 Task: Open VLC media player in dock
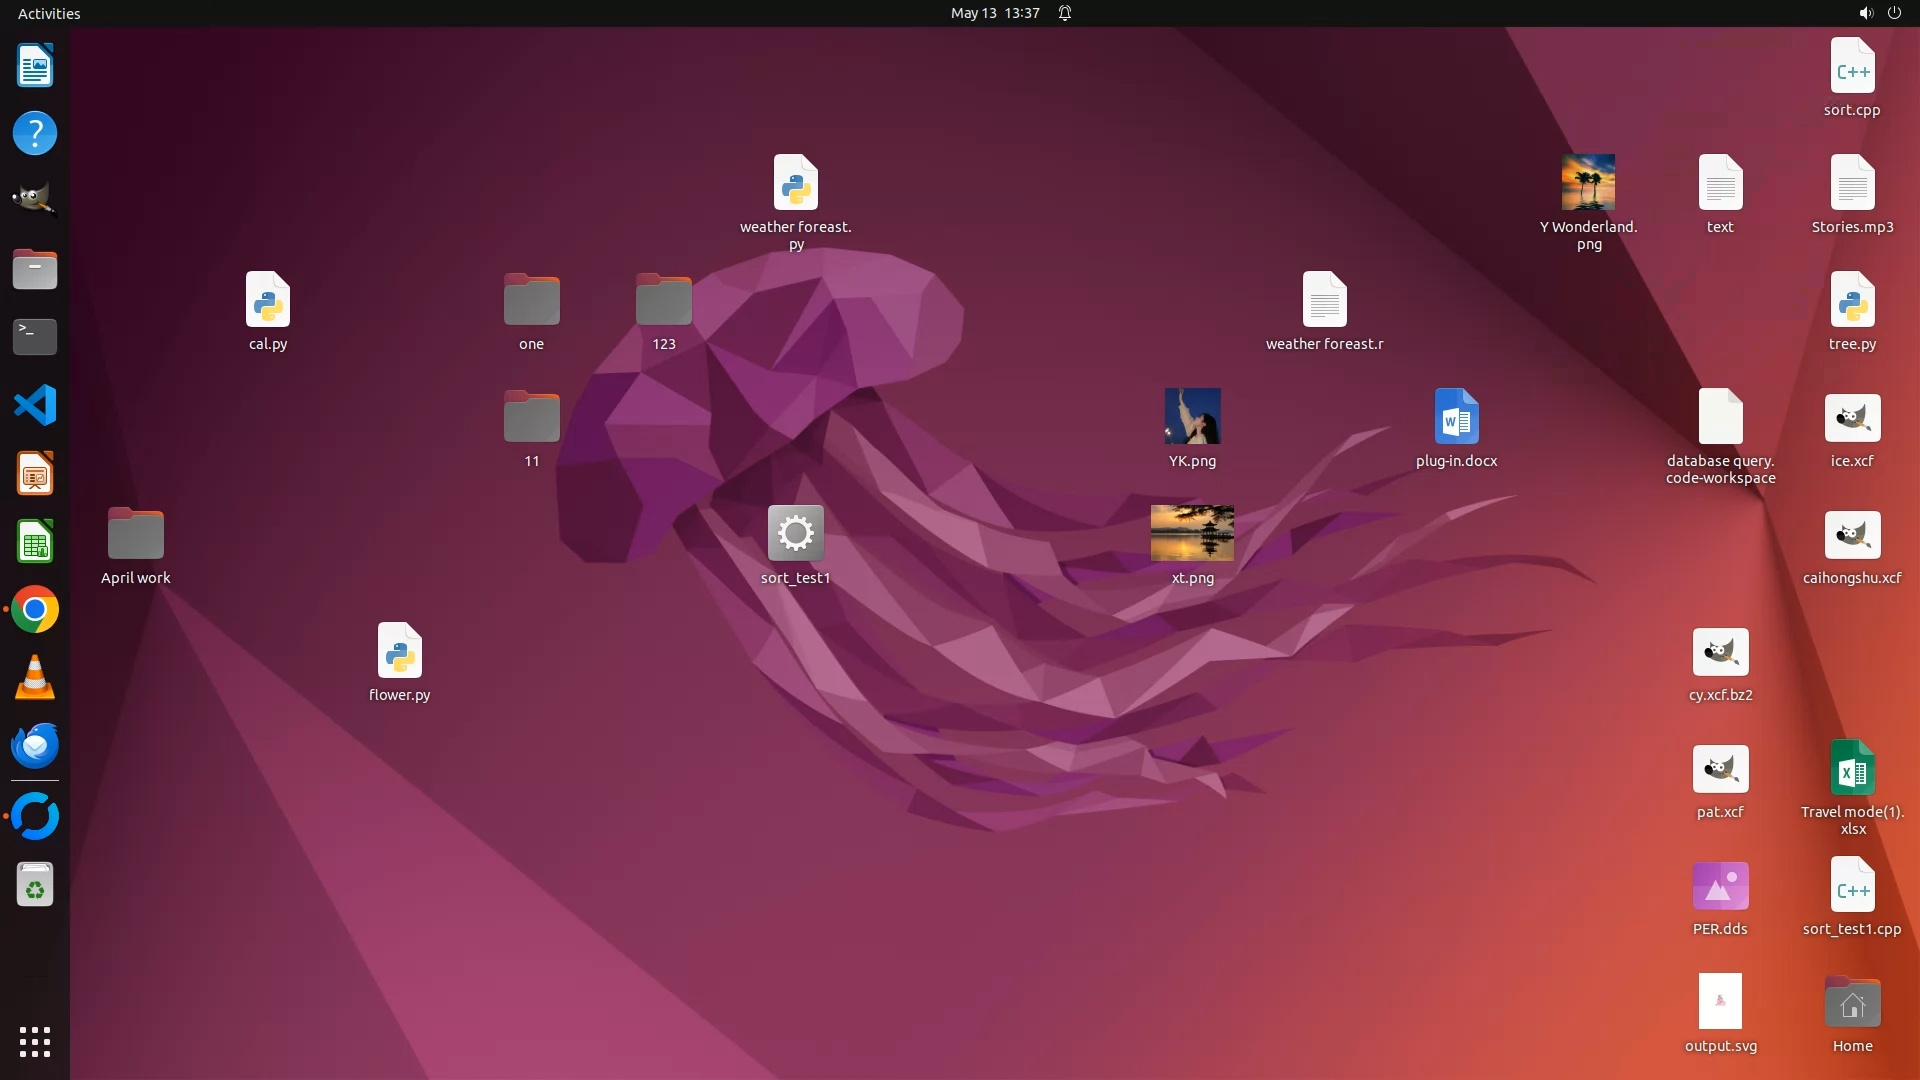pos(35,678)
